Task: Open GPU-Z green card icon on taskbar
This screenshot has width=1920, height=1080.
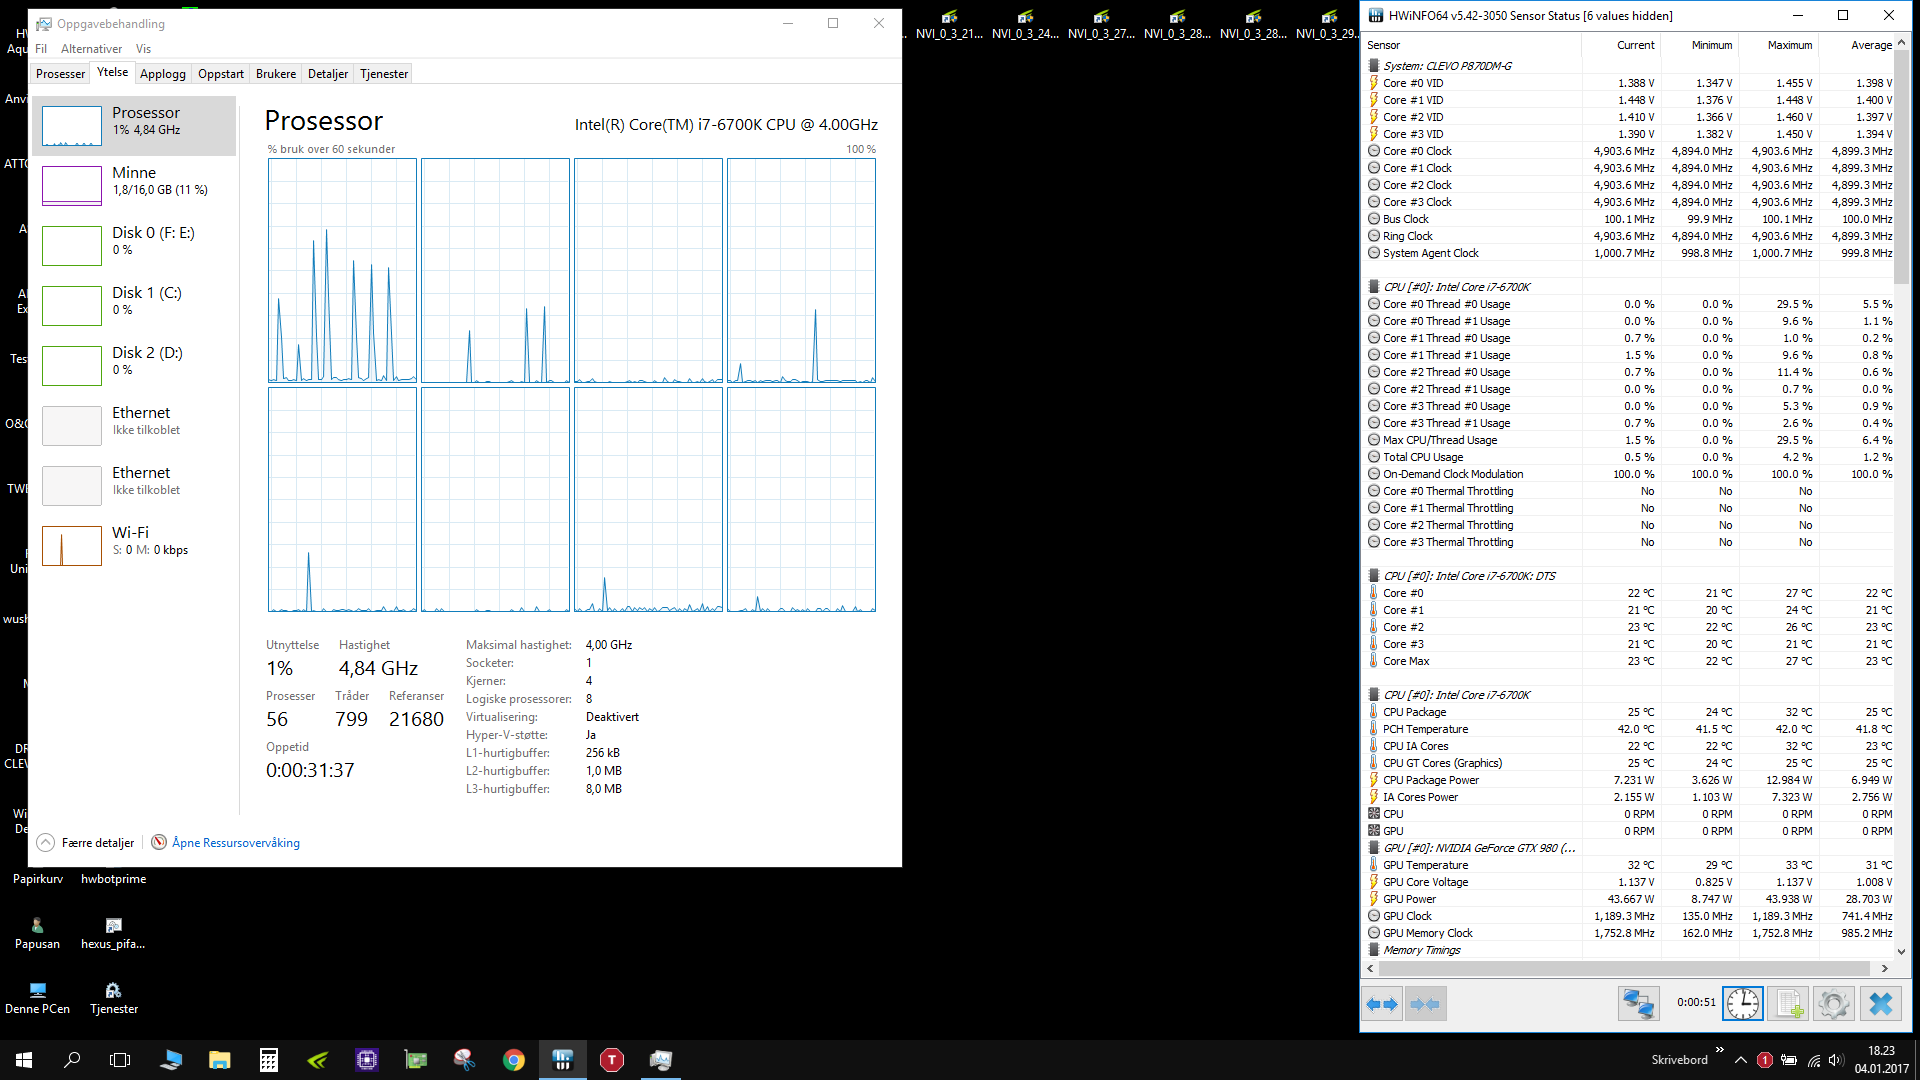Action: click(x=416, y=1060)
